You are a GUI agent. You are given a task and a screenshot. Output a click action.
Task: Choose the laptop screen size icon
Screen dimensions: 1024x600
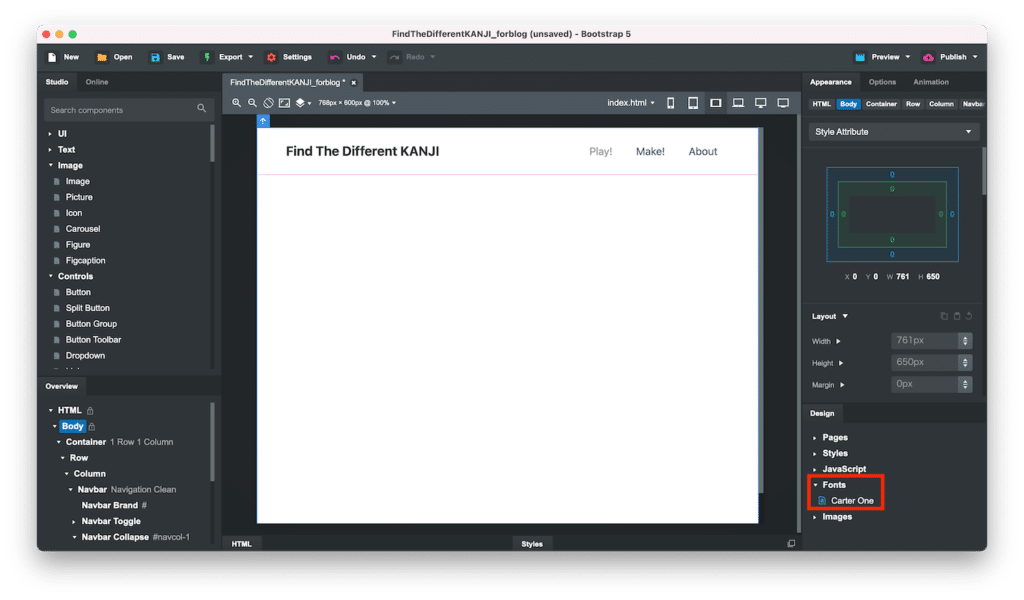(738, 103)
